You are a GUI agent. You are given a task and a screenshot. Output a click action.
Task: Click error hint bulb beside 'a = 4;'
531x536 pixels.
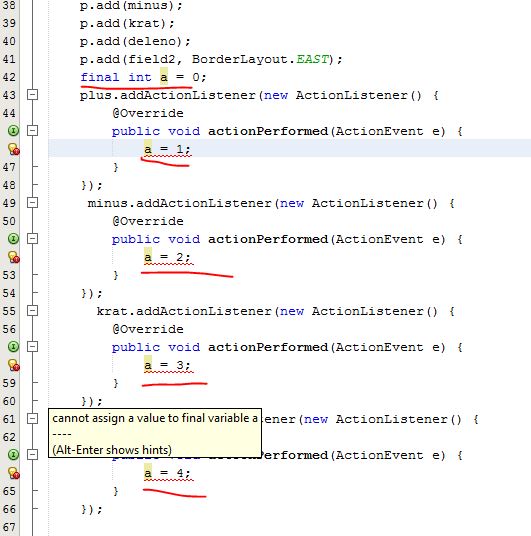click(13, 473)
